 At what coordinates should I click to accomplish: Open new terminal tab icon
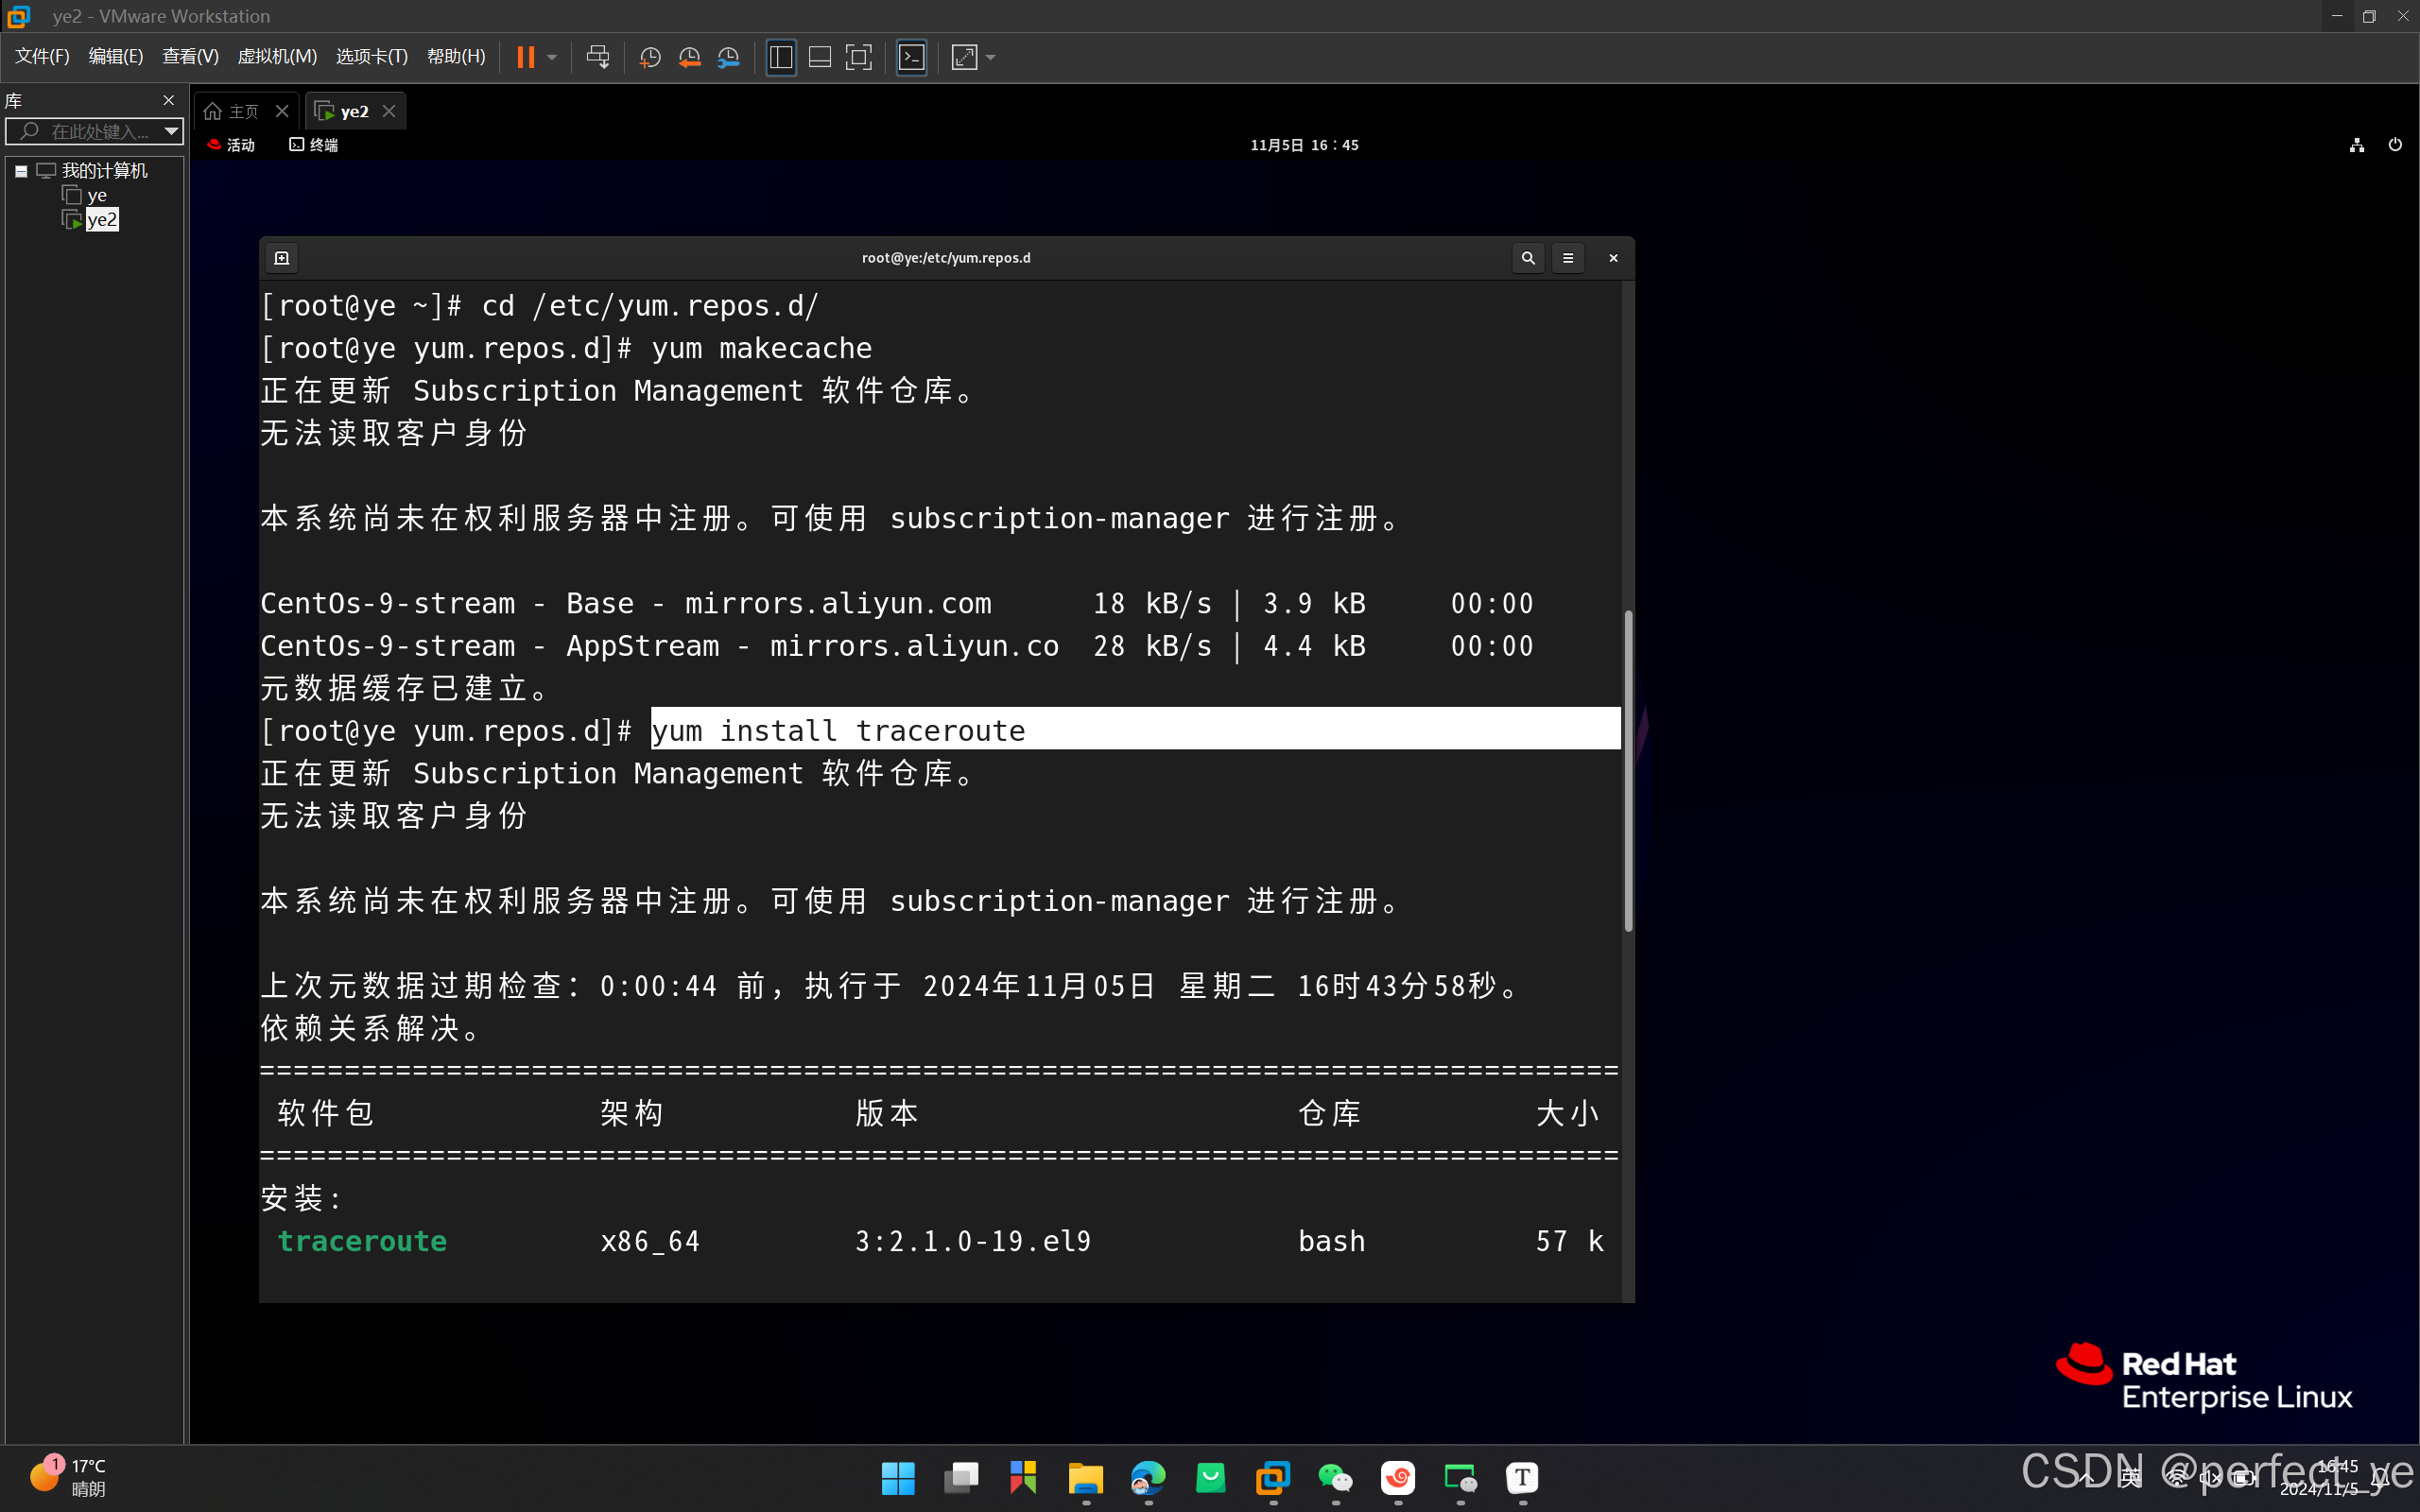pyautogui.click(x=282, y=258)
